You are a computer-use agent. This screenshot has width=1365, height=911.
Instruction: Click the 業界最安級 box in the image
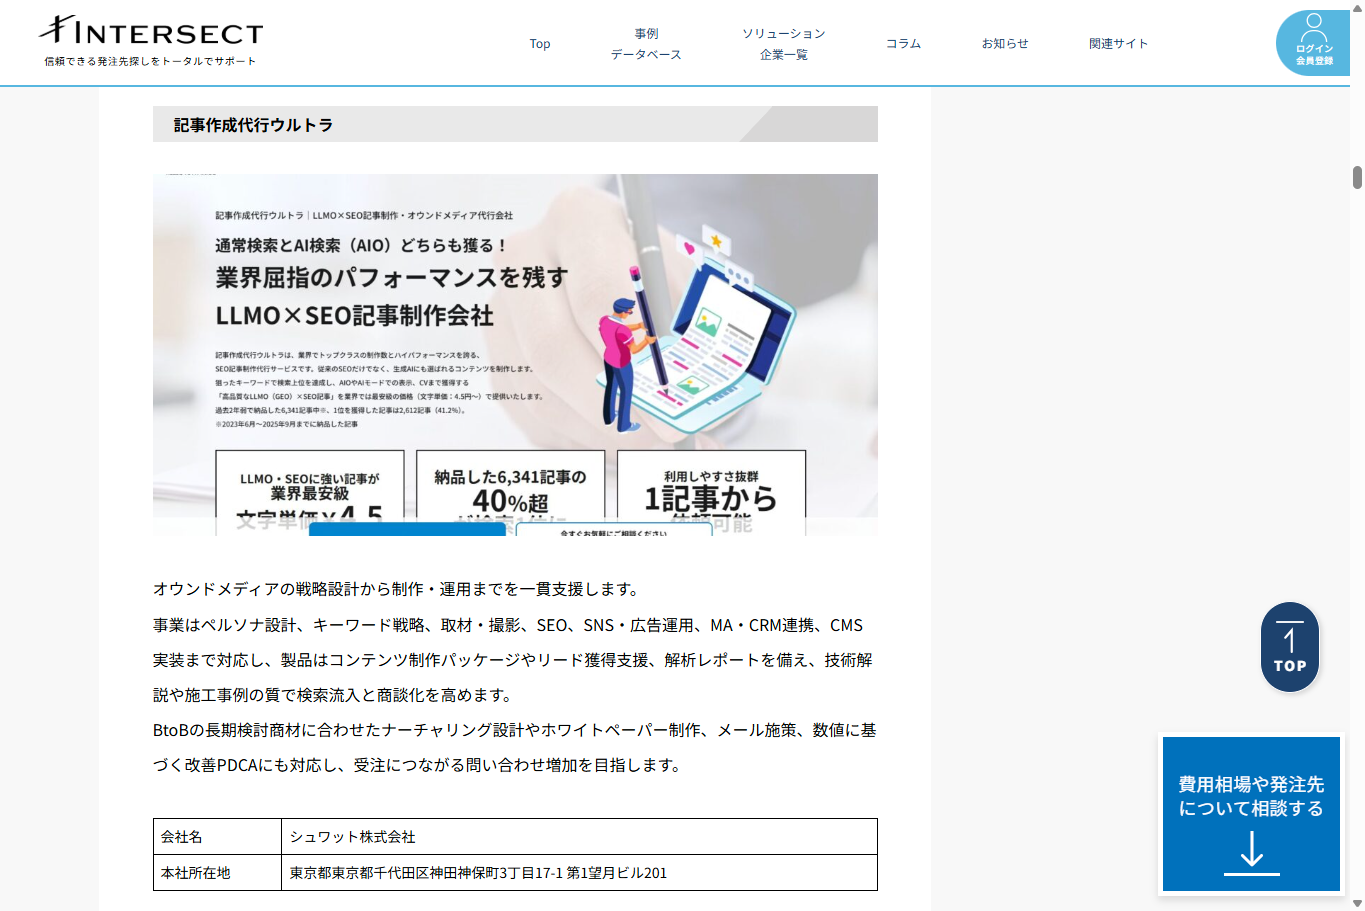310,490
